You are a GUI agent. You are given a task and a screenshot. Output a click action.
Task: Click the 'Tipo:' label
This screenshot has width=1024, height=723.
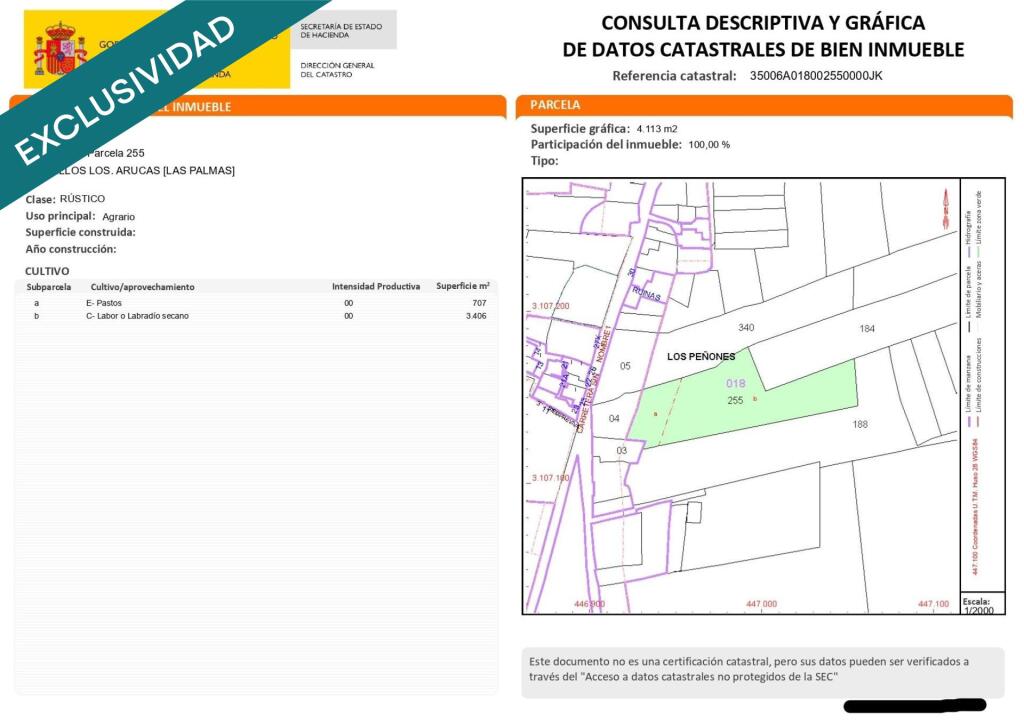pos(544,161)
